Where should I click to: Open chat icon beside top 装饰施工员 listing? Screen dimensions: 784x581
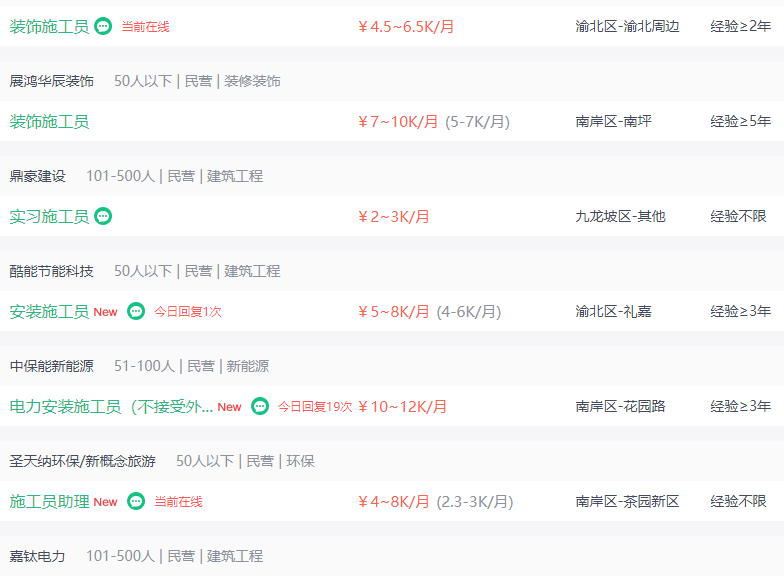(x=103, y=26)
